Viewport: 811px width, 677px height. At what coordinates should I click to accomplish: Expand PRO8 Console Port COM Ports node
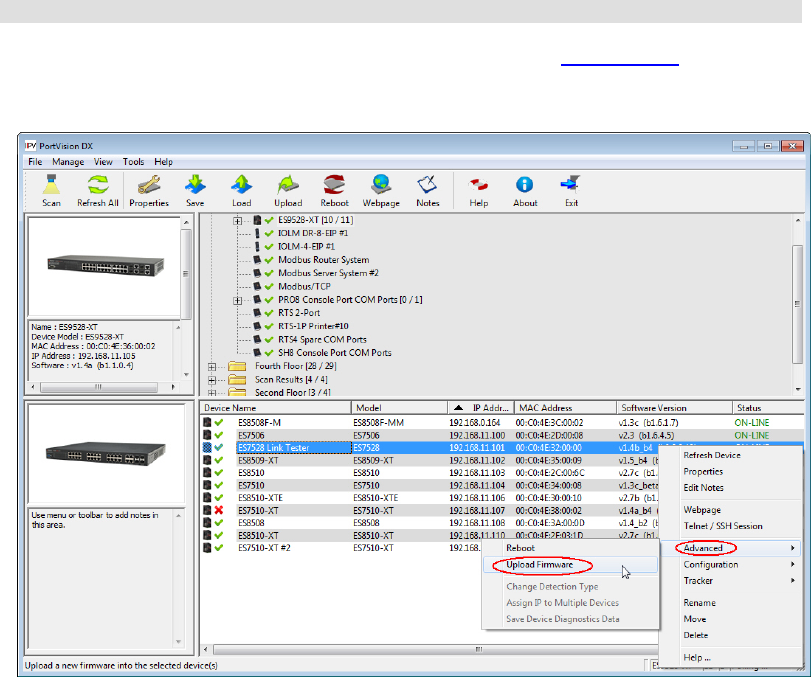click(237, 300)
